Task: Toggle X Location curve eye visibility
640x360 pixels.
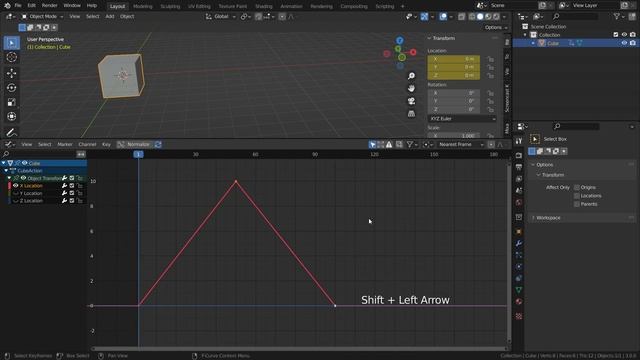Action: 16,186
